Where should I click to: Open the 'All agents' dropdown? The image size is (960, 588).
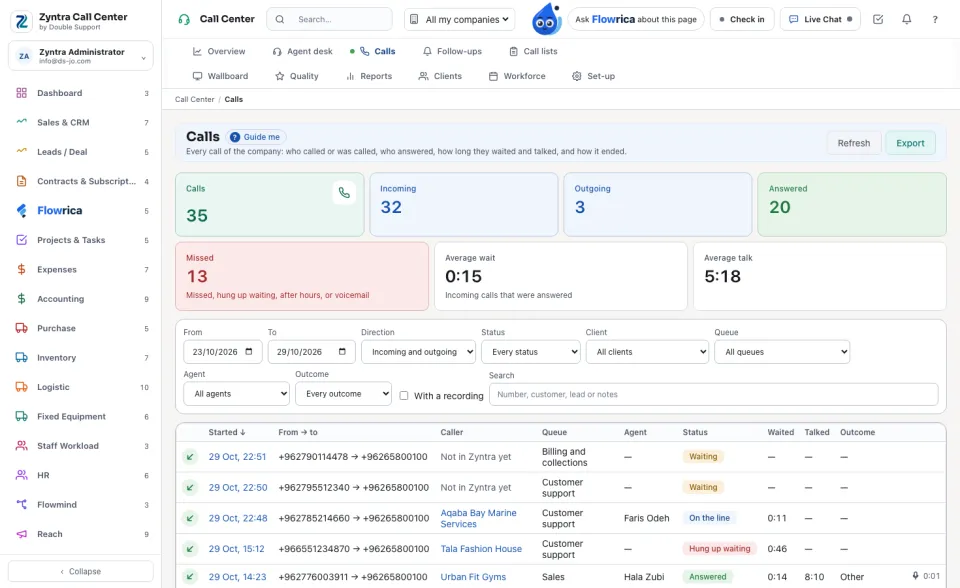pos(236,394)
